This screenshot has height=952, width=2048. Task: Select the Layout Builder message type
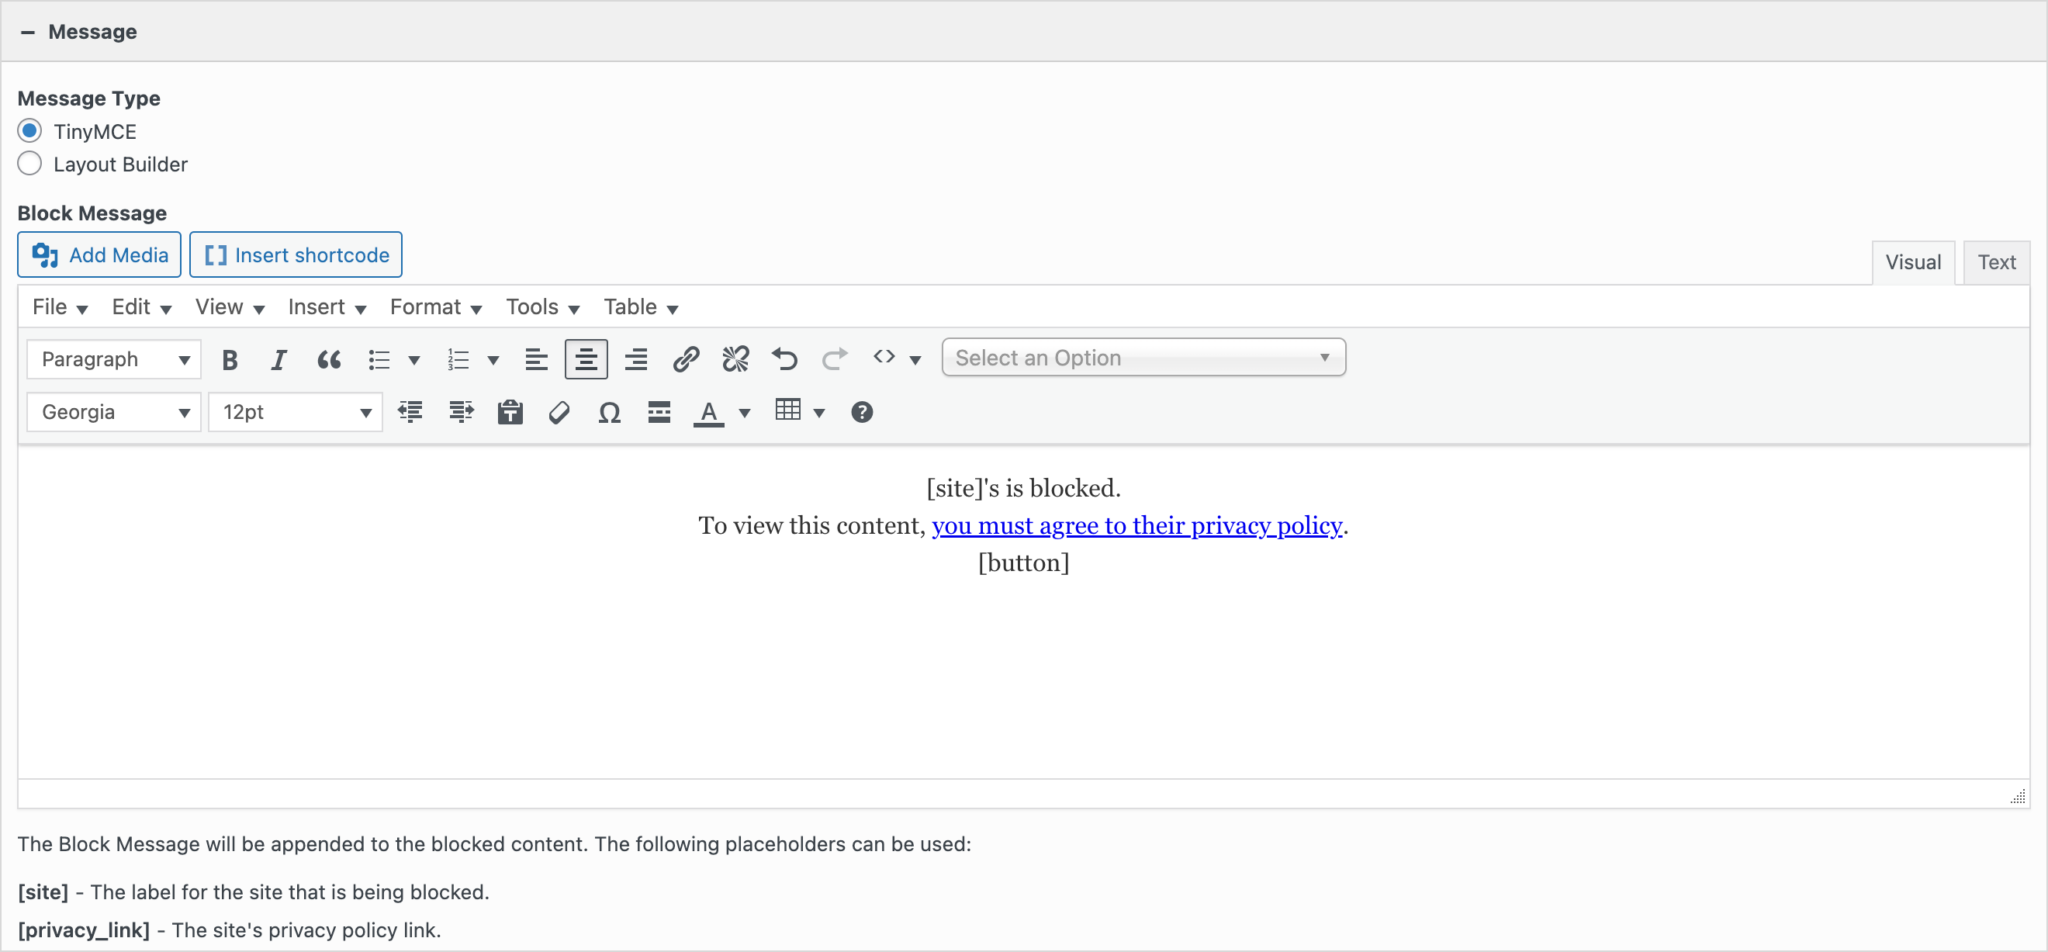click(29, 163)
